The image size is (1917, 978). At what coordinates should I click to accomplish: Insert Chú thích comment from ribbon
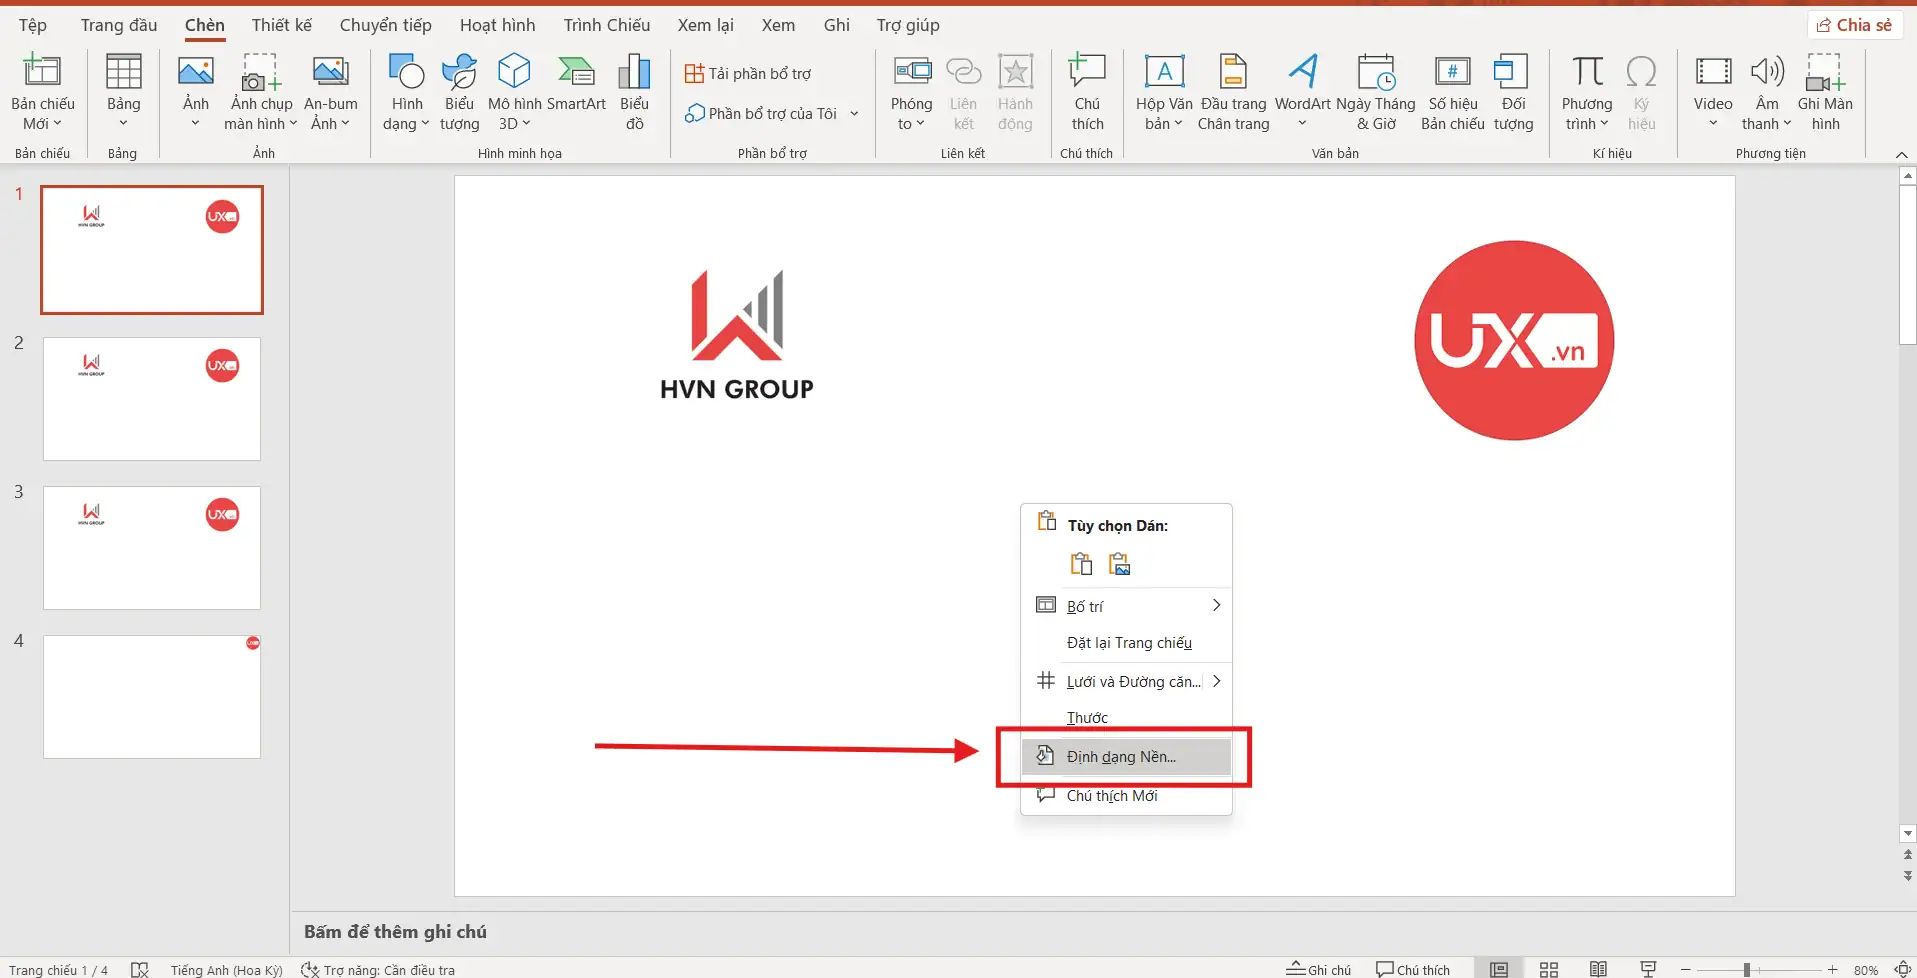1087,92
